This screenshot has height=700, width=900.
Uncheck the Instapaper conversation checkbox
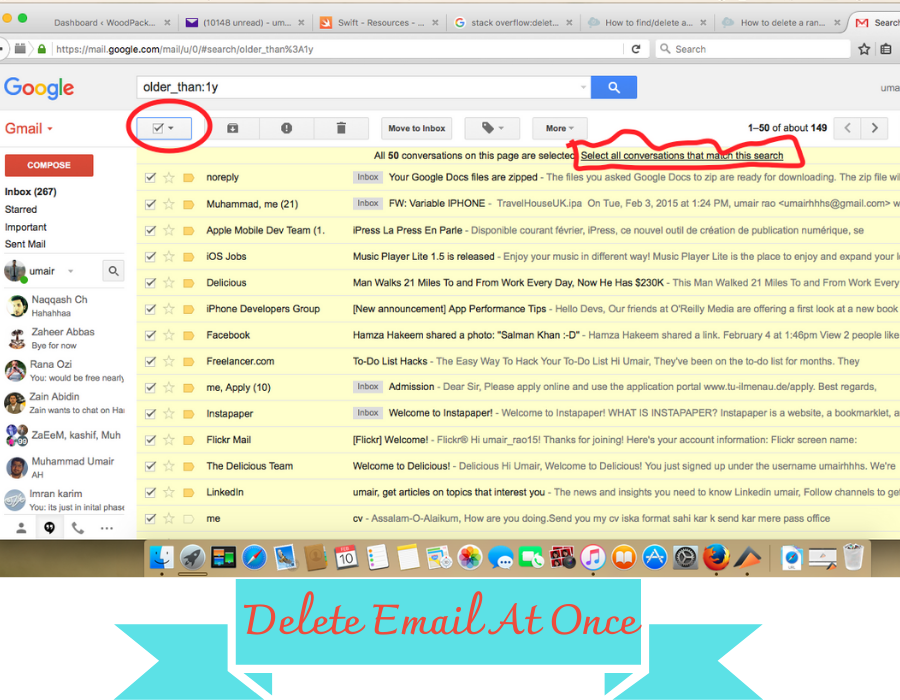coord(150,414)
